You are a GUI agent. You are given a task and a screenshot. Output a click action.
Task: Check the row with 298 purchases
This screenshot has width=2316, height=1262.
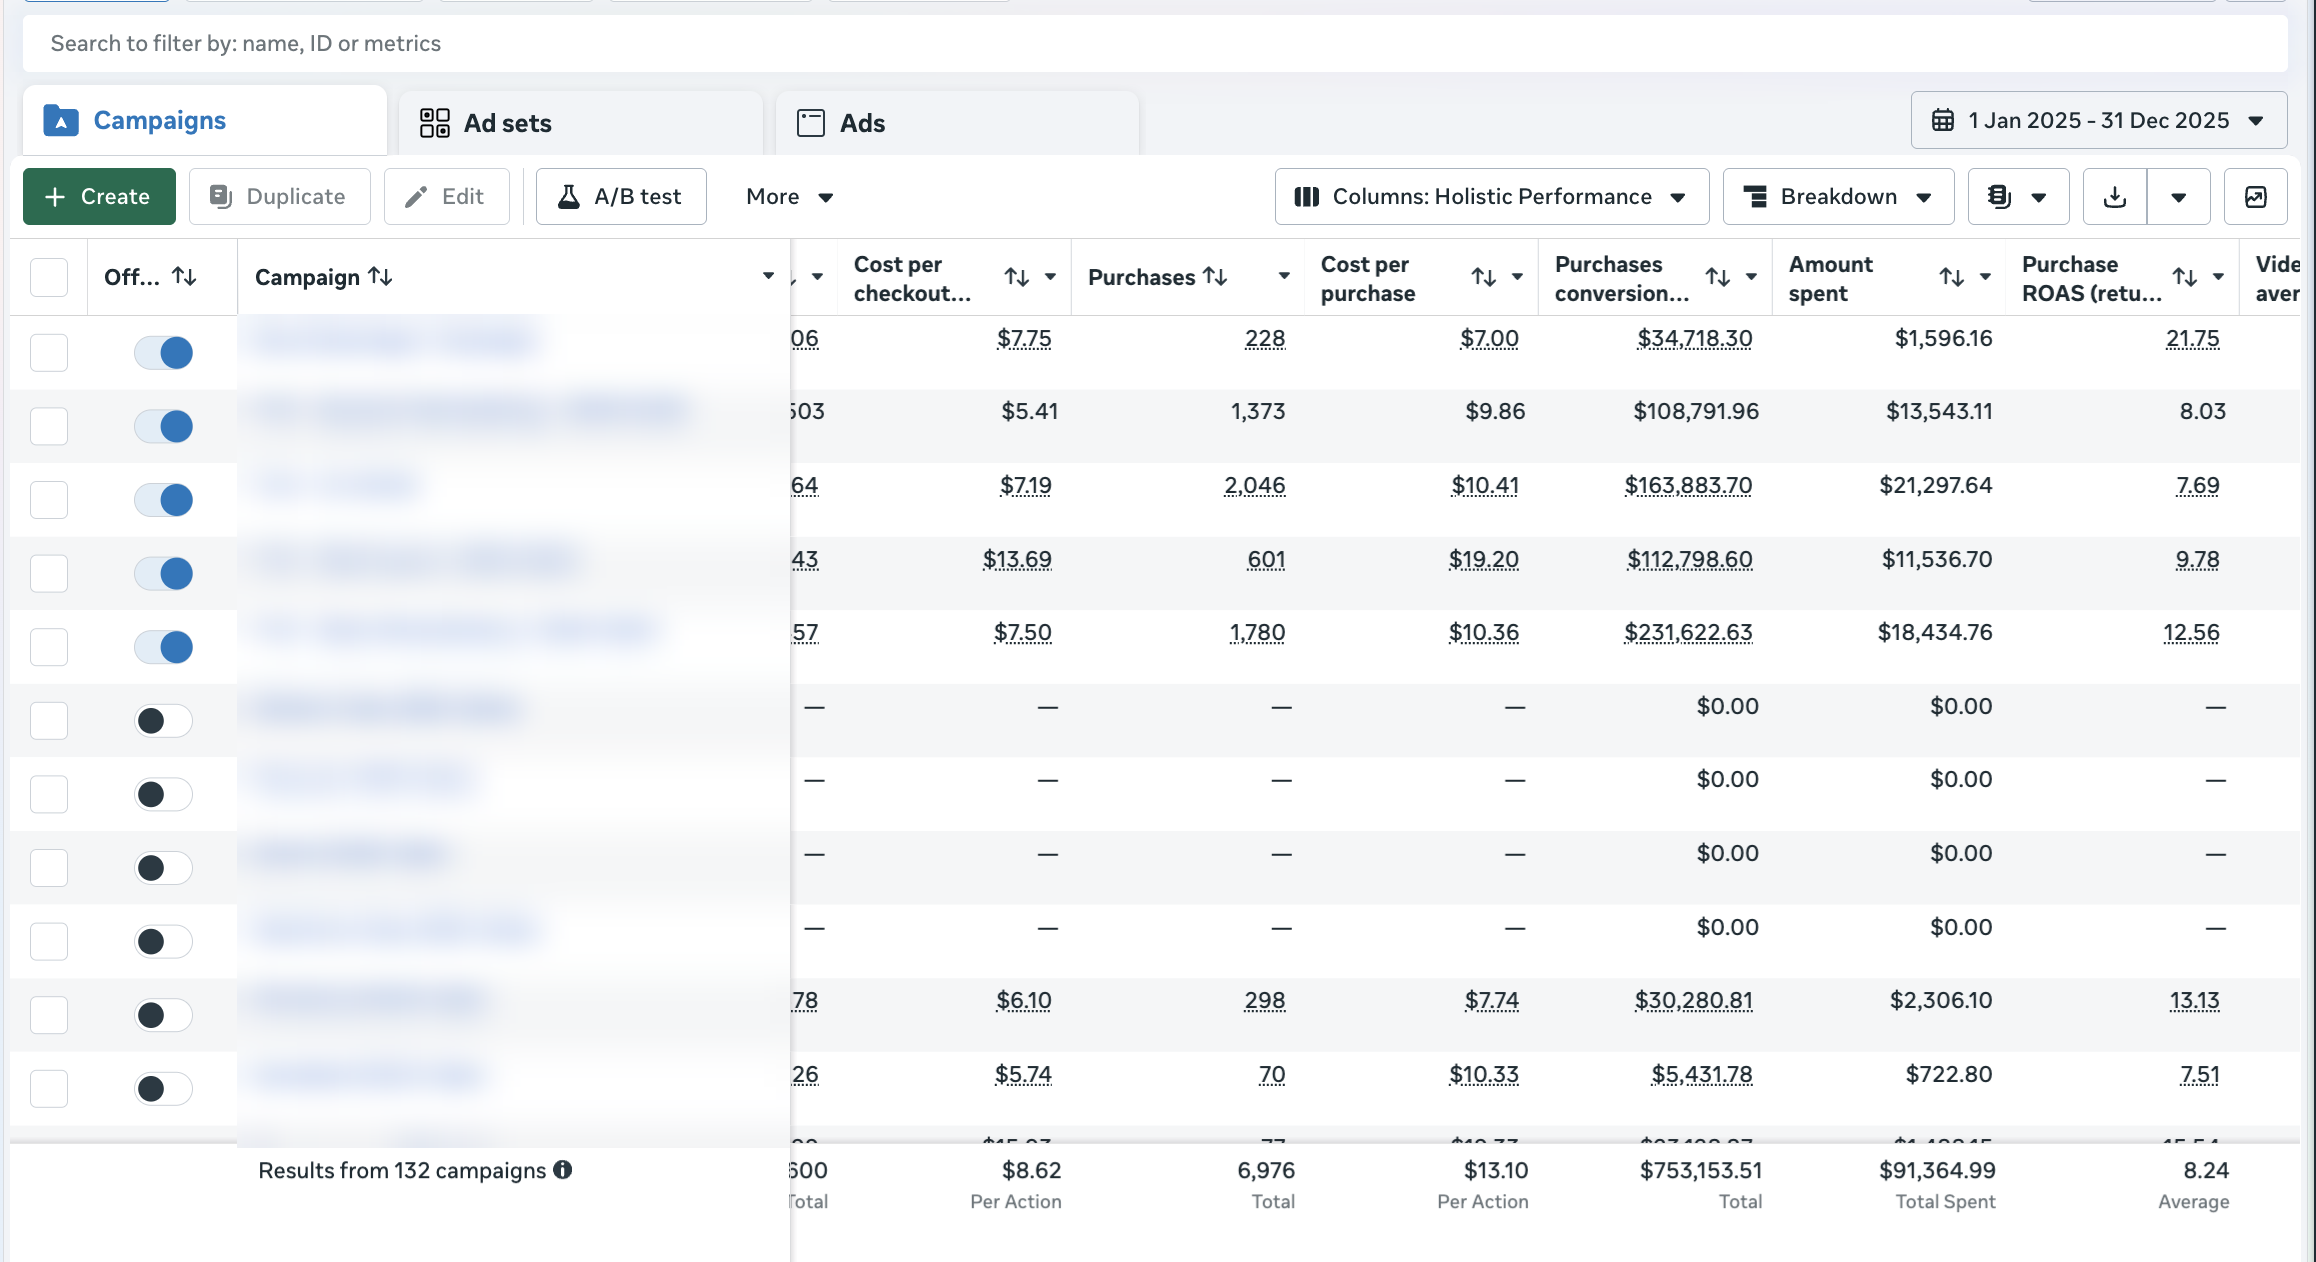pyautogui.click(x=49, y=1015)
